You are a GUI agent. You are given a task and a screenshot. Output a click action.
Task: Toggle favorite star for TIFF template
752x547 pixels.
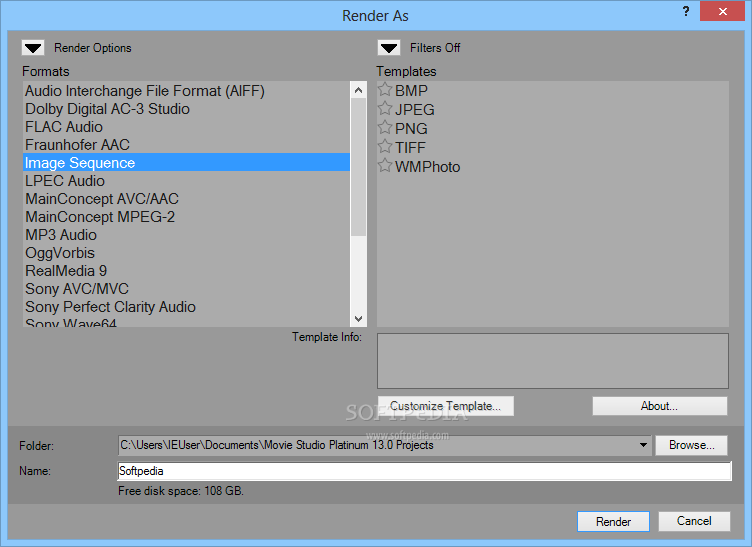pos(385,146)
